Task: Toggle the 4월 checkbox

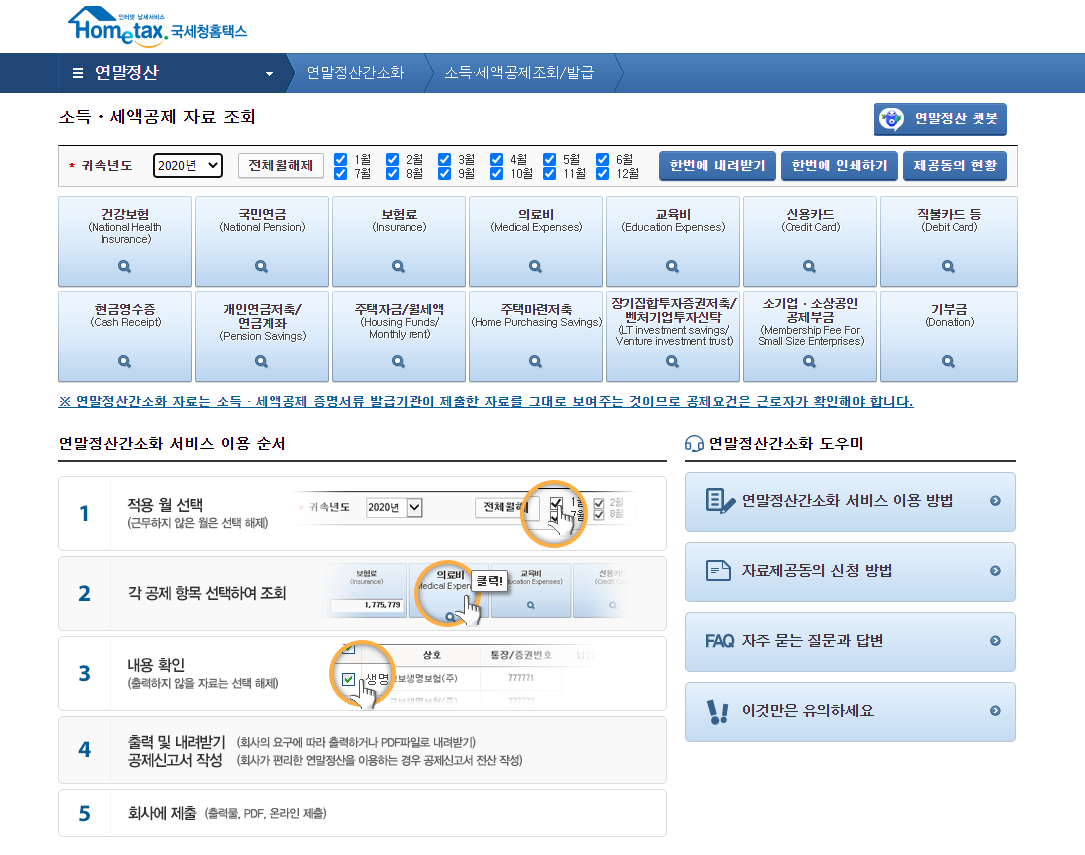Action: (x=496, y=159)
